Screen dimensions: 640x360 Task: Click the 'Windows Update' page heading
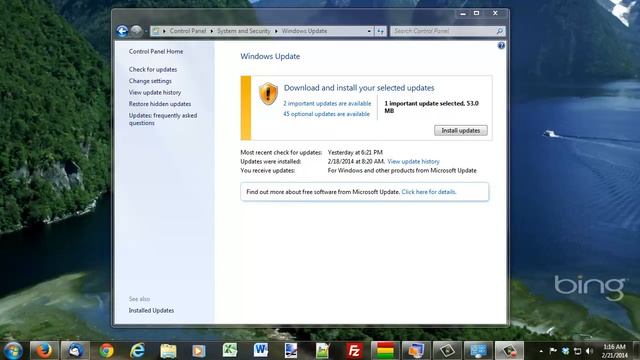click(x=270, y=56)
